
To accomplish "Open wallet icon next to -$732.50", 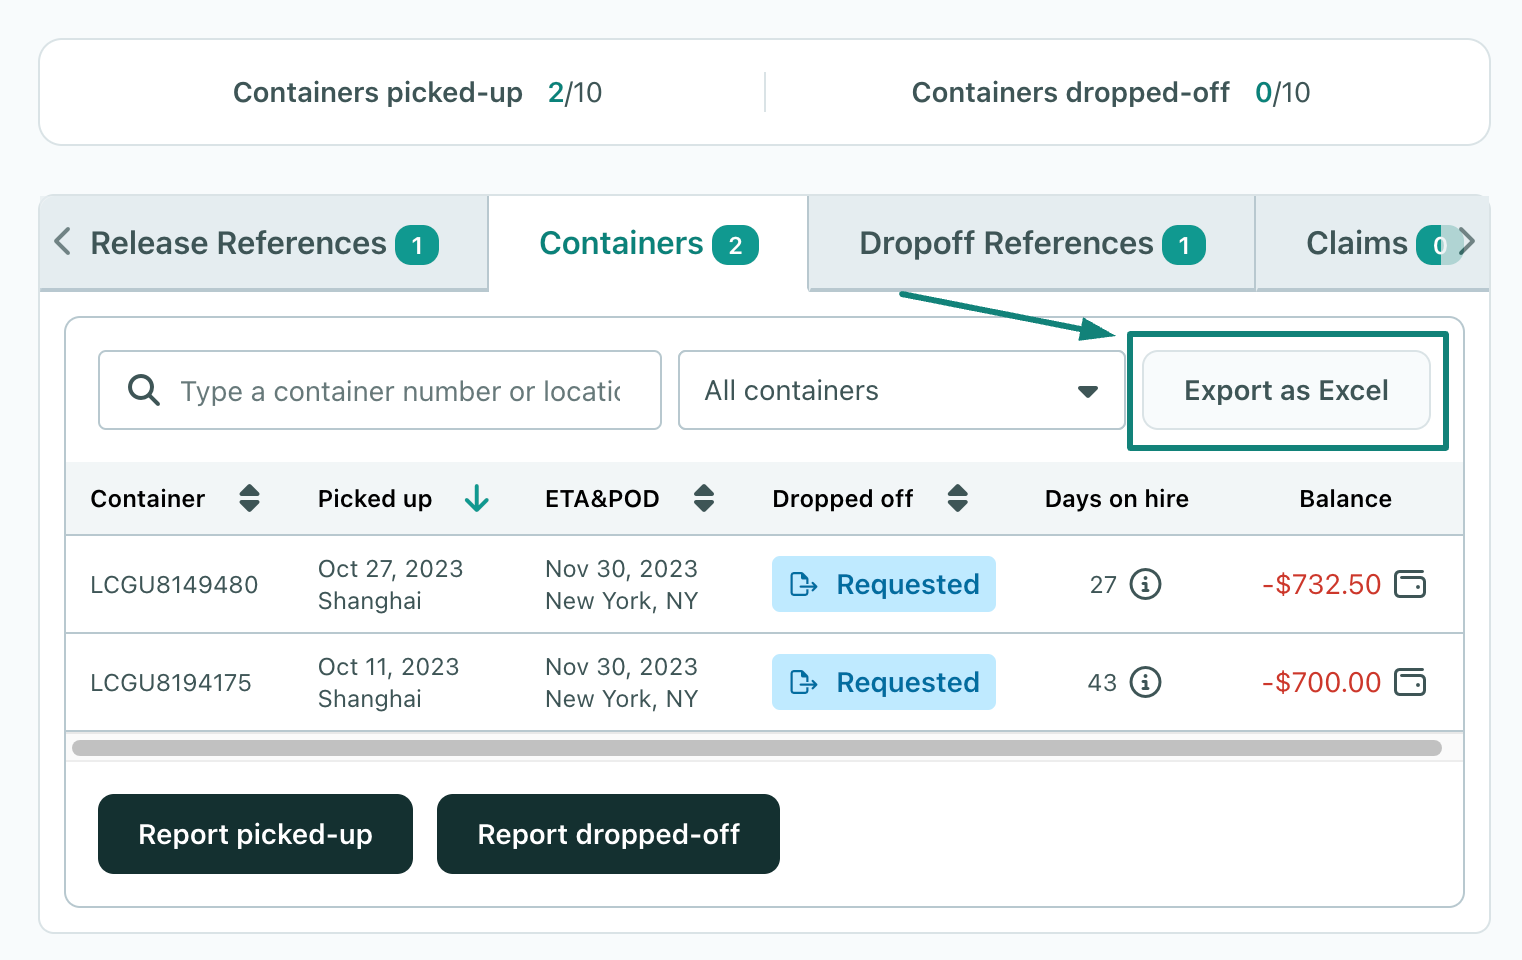I will [1410, 584].
